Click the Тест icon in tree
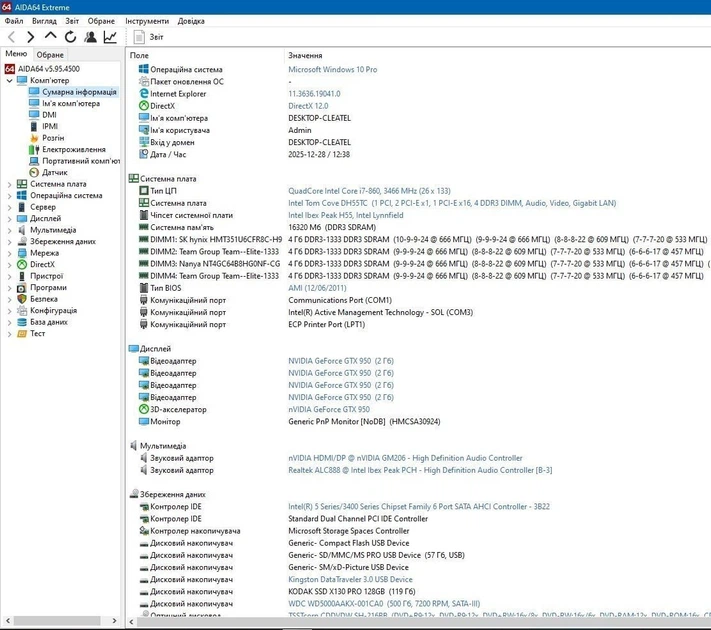This screenshot has height=630, width=711. click(x=22, y=334)
